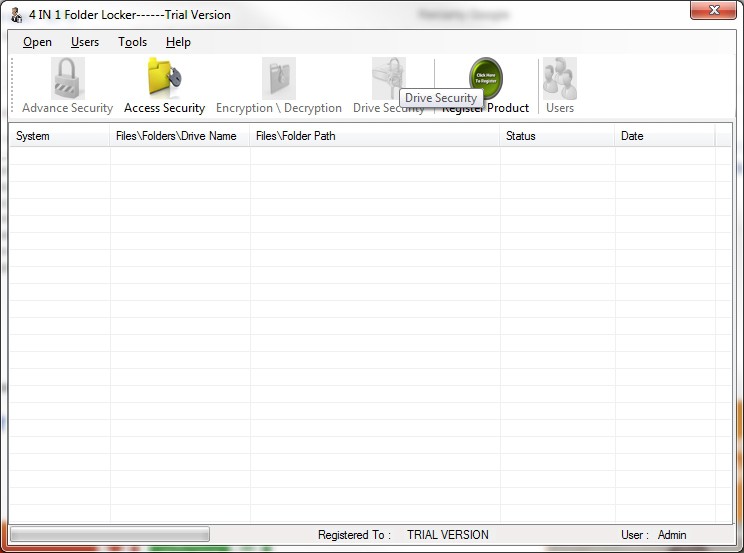The height and width of the screenshot is (553, 744).
Task: Close the Folder Locker window
Action: tap(713, 10)
